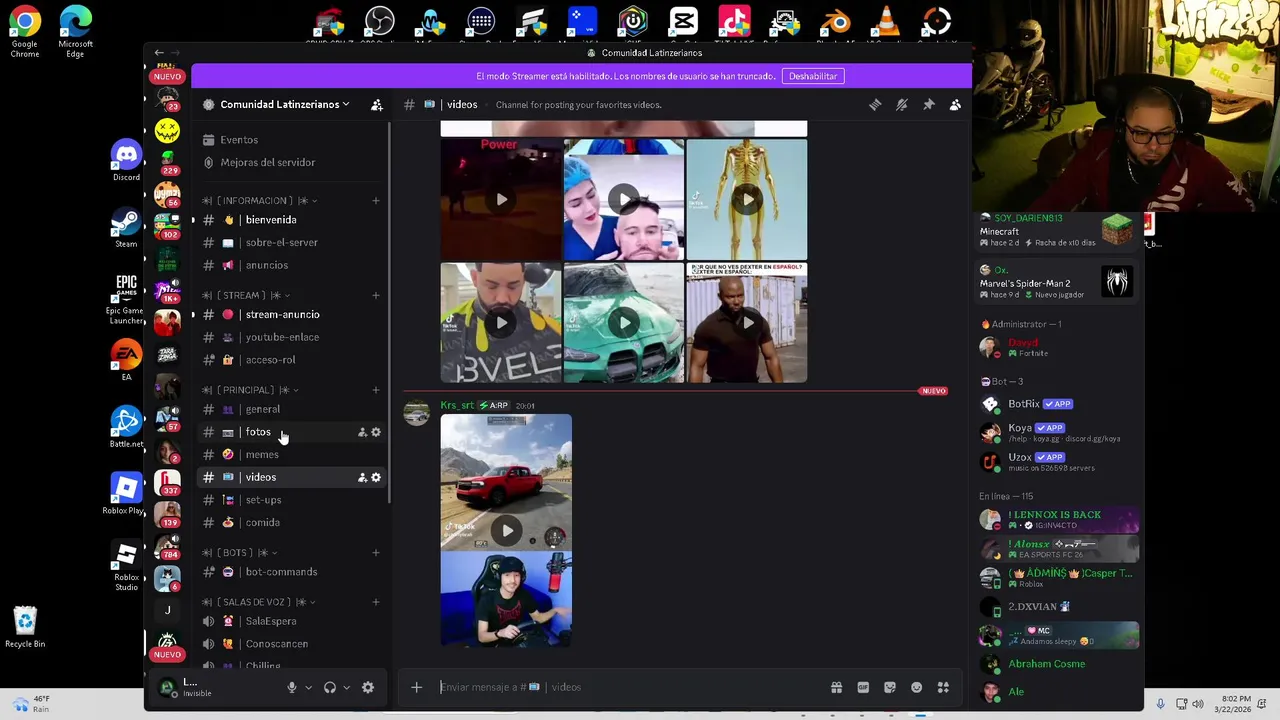Switch to the general channel
Viewport: 1280px width, 720px height.
pyautogui.click(x=290, y=409)
